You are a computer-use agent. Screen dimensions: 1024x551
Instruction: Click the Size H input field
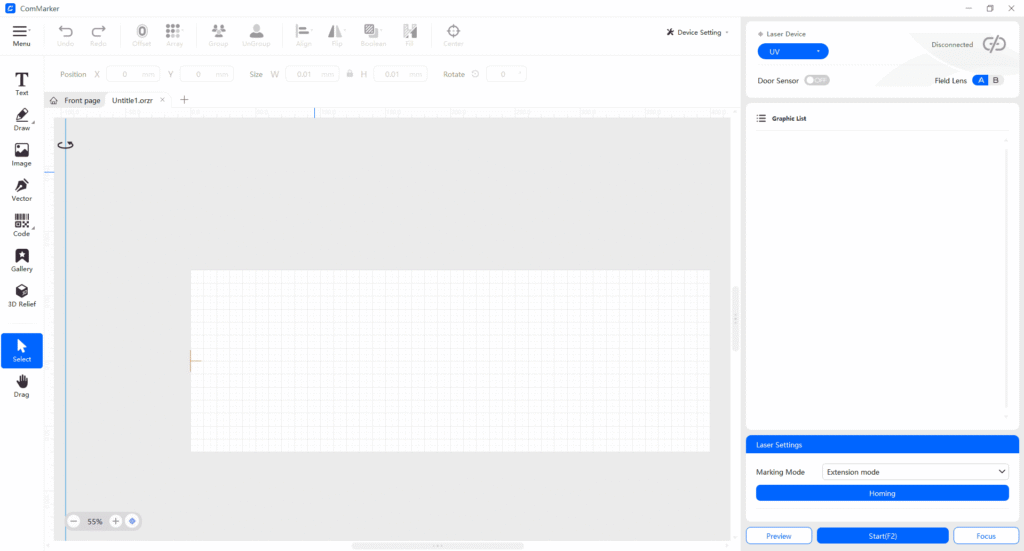[400, 74]
